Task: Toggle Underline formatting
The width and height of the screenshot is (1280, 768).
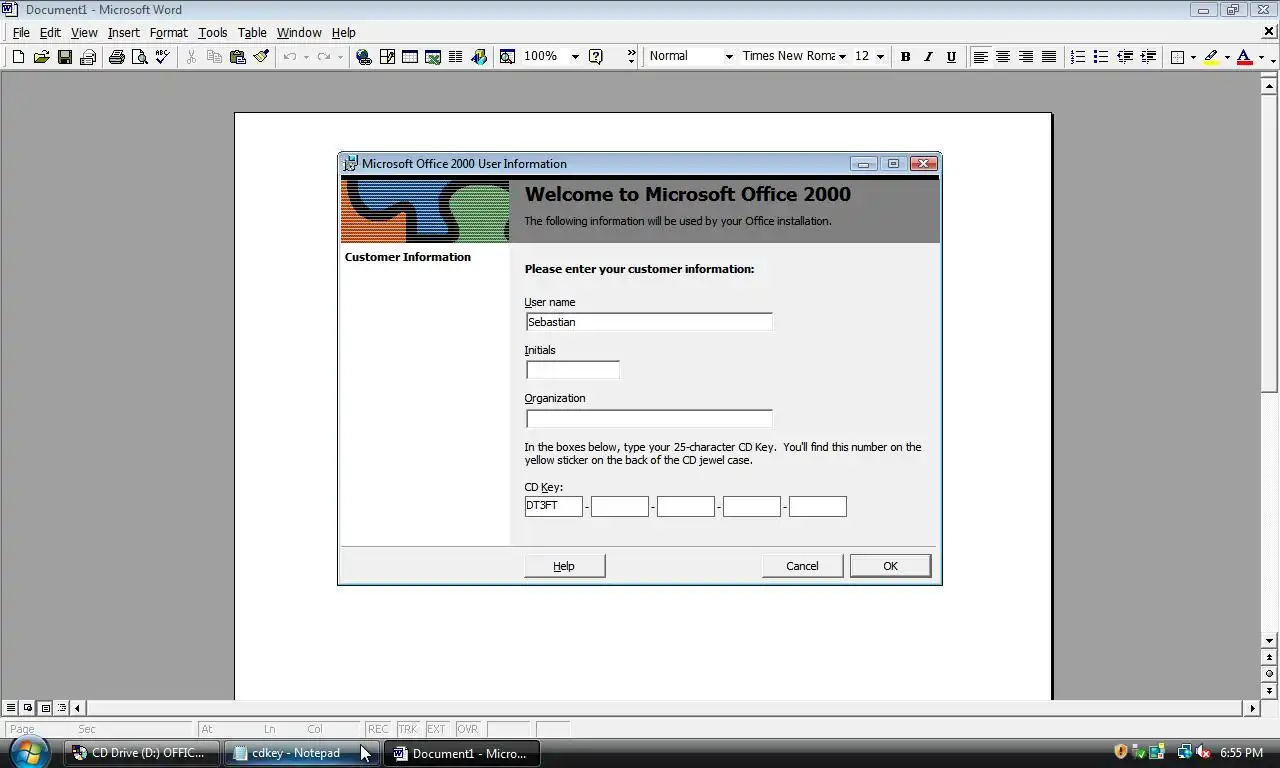Action: coord(951,57)
